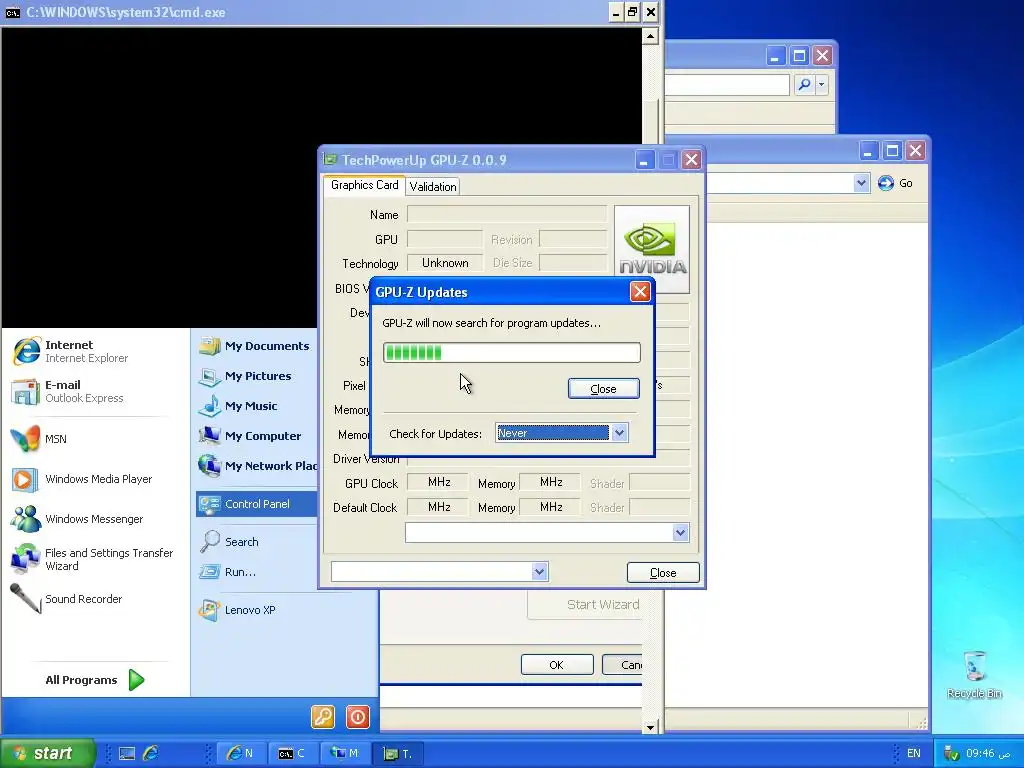Screen dimensions: 1024x768
Task: Open My Computer
Action: (x=249, y=436)
